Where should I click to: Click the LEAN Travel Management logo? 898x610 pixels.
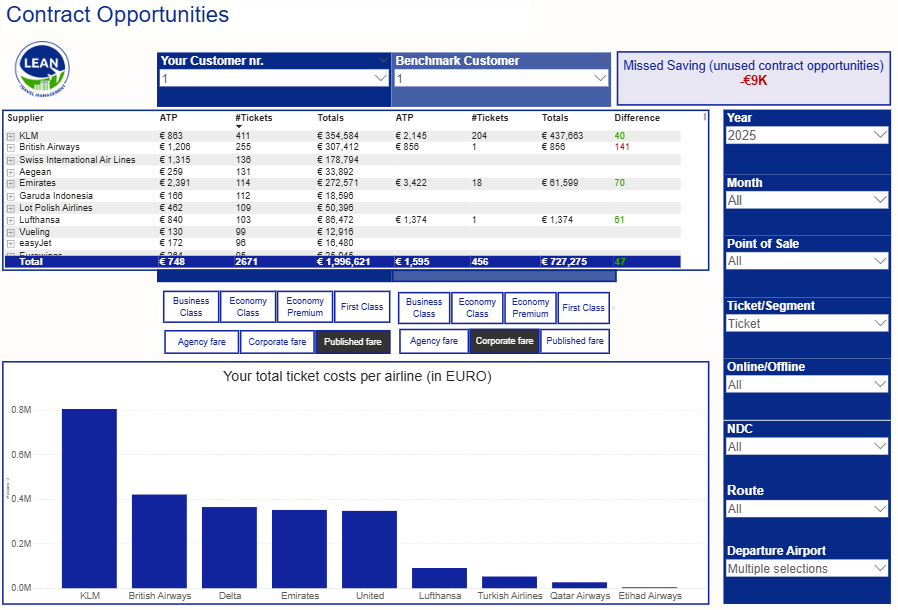(42, 69)
